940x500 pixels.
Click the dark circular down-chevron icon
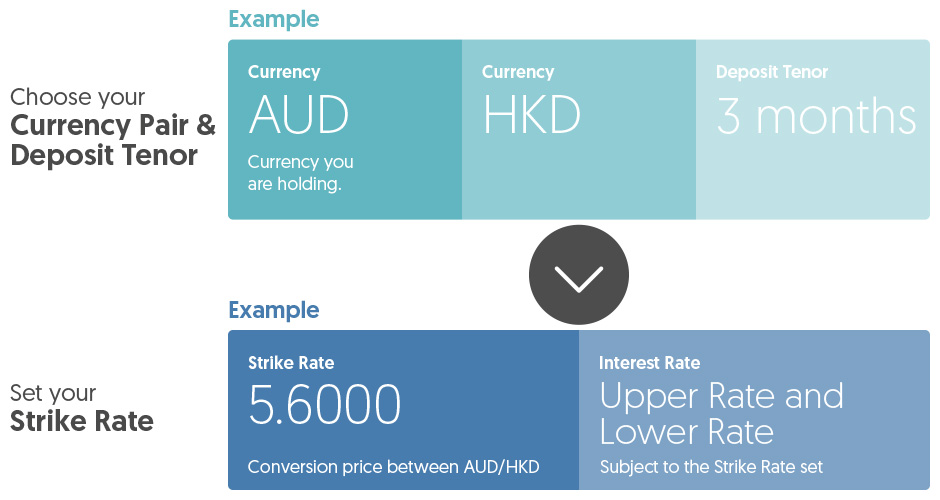click(x=579, y=275)
